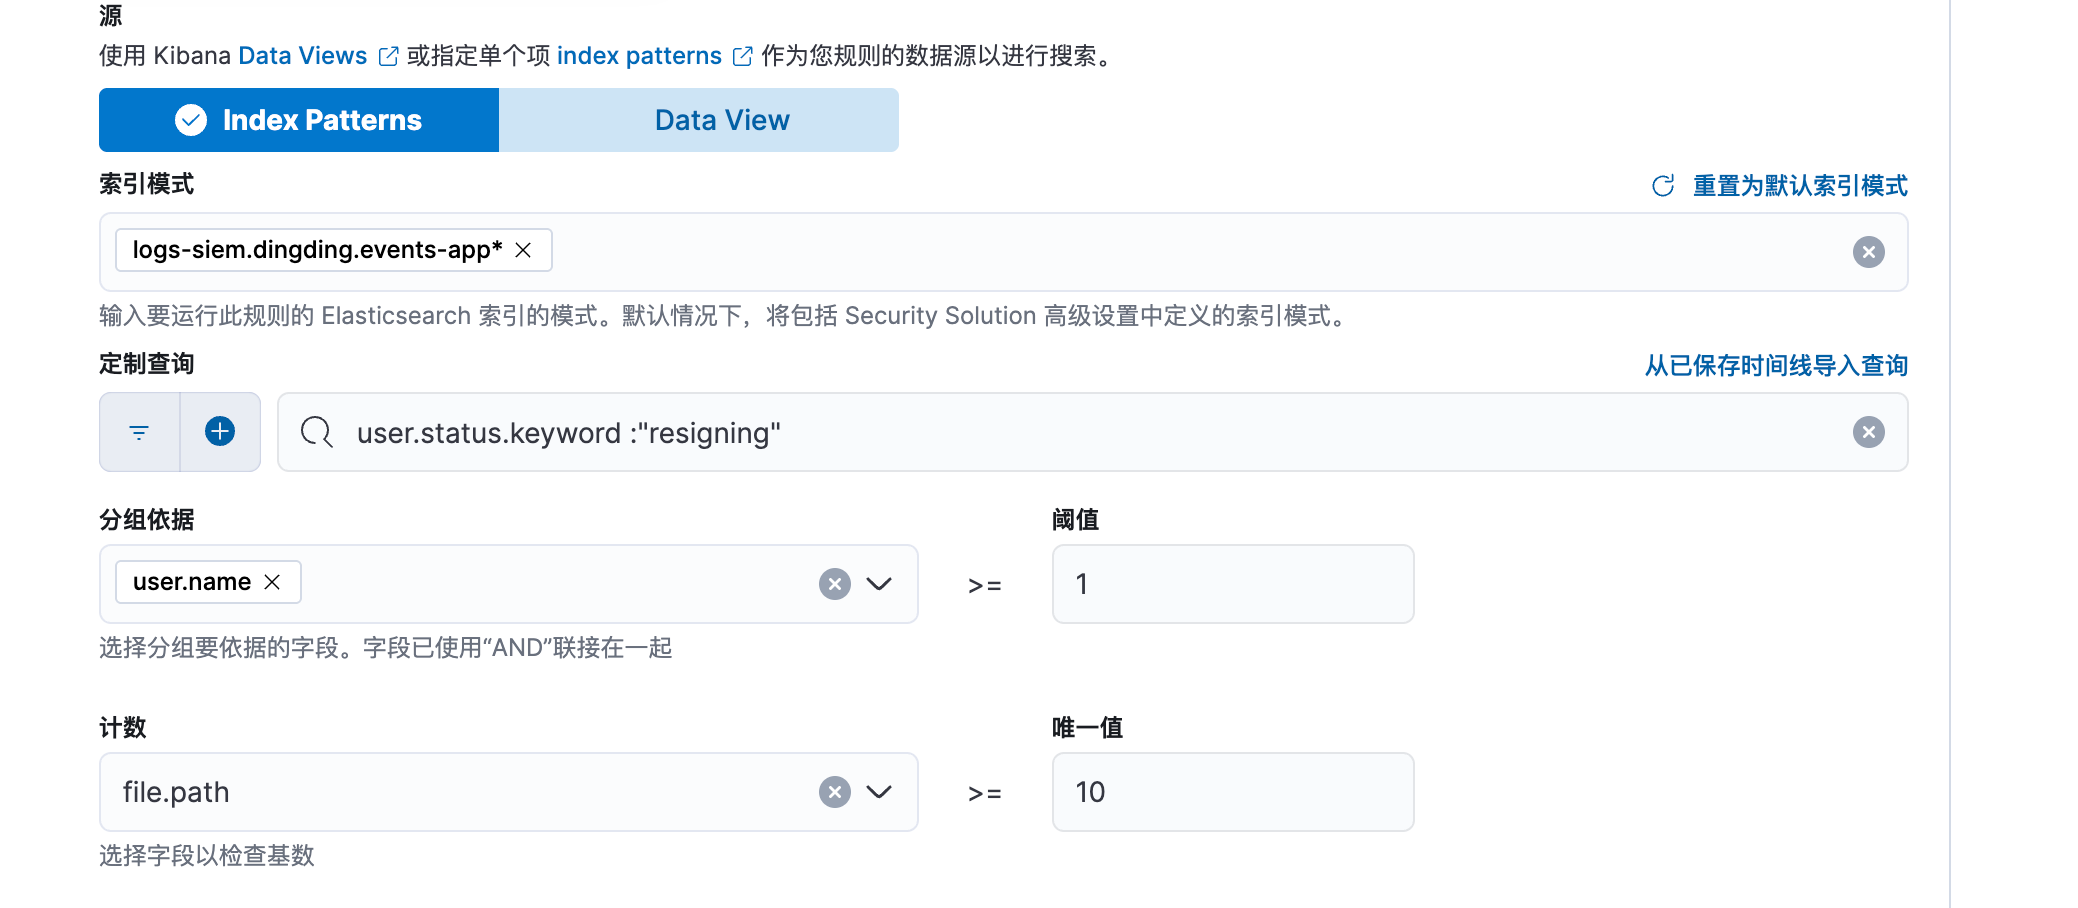
Task: Clear the custom query text
Action: (x=1868, y=432)
